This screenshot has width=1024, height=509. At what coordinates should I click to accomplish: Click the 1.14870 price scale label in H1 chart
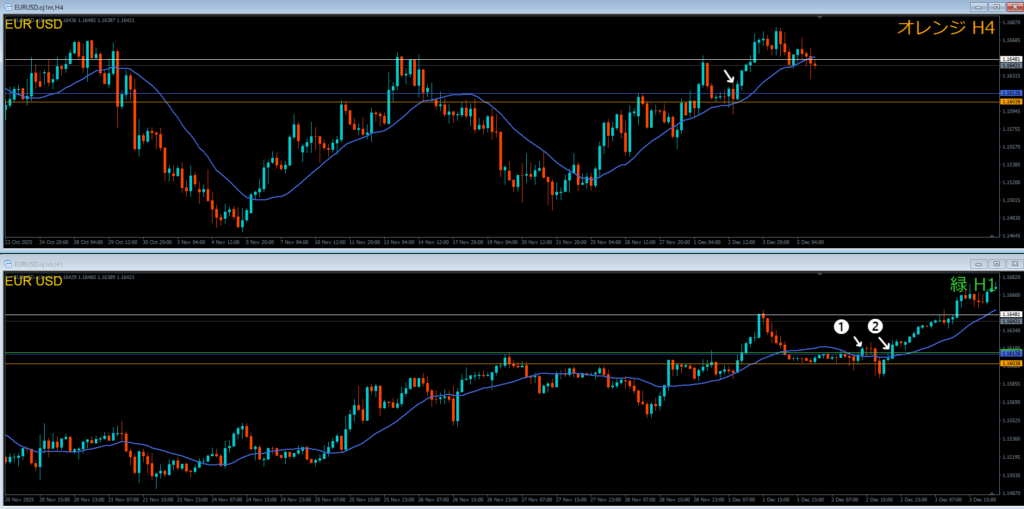pyautogui.click(x=1010, y=493)
